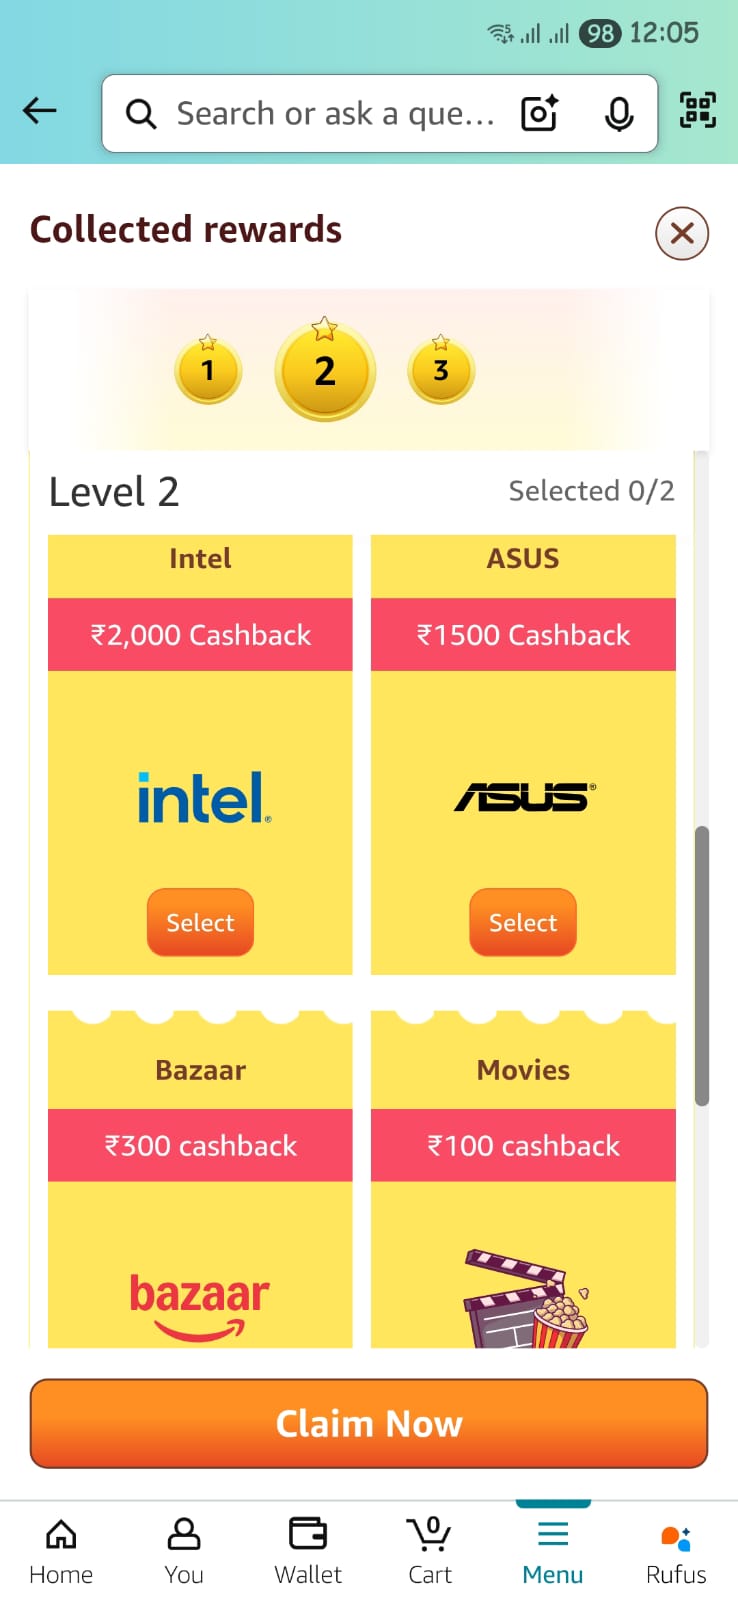Screen dimensions: 738x1600
Task: Go to the Home tab
Action: (x=61, y=1550)
